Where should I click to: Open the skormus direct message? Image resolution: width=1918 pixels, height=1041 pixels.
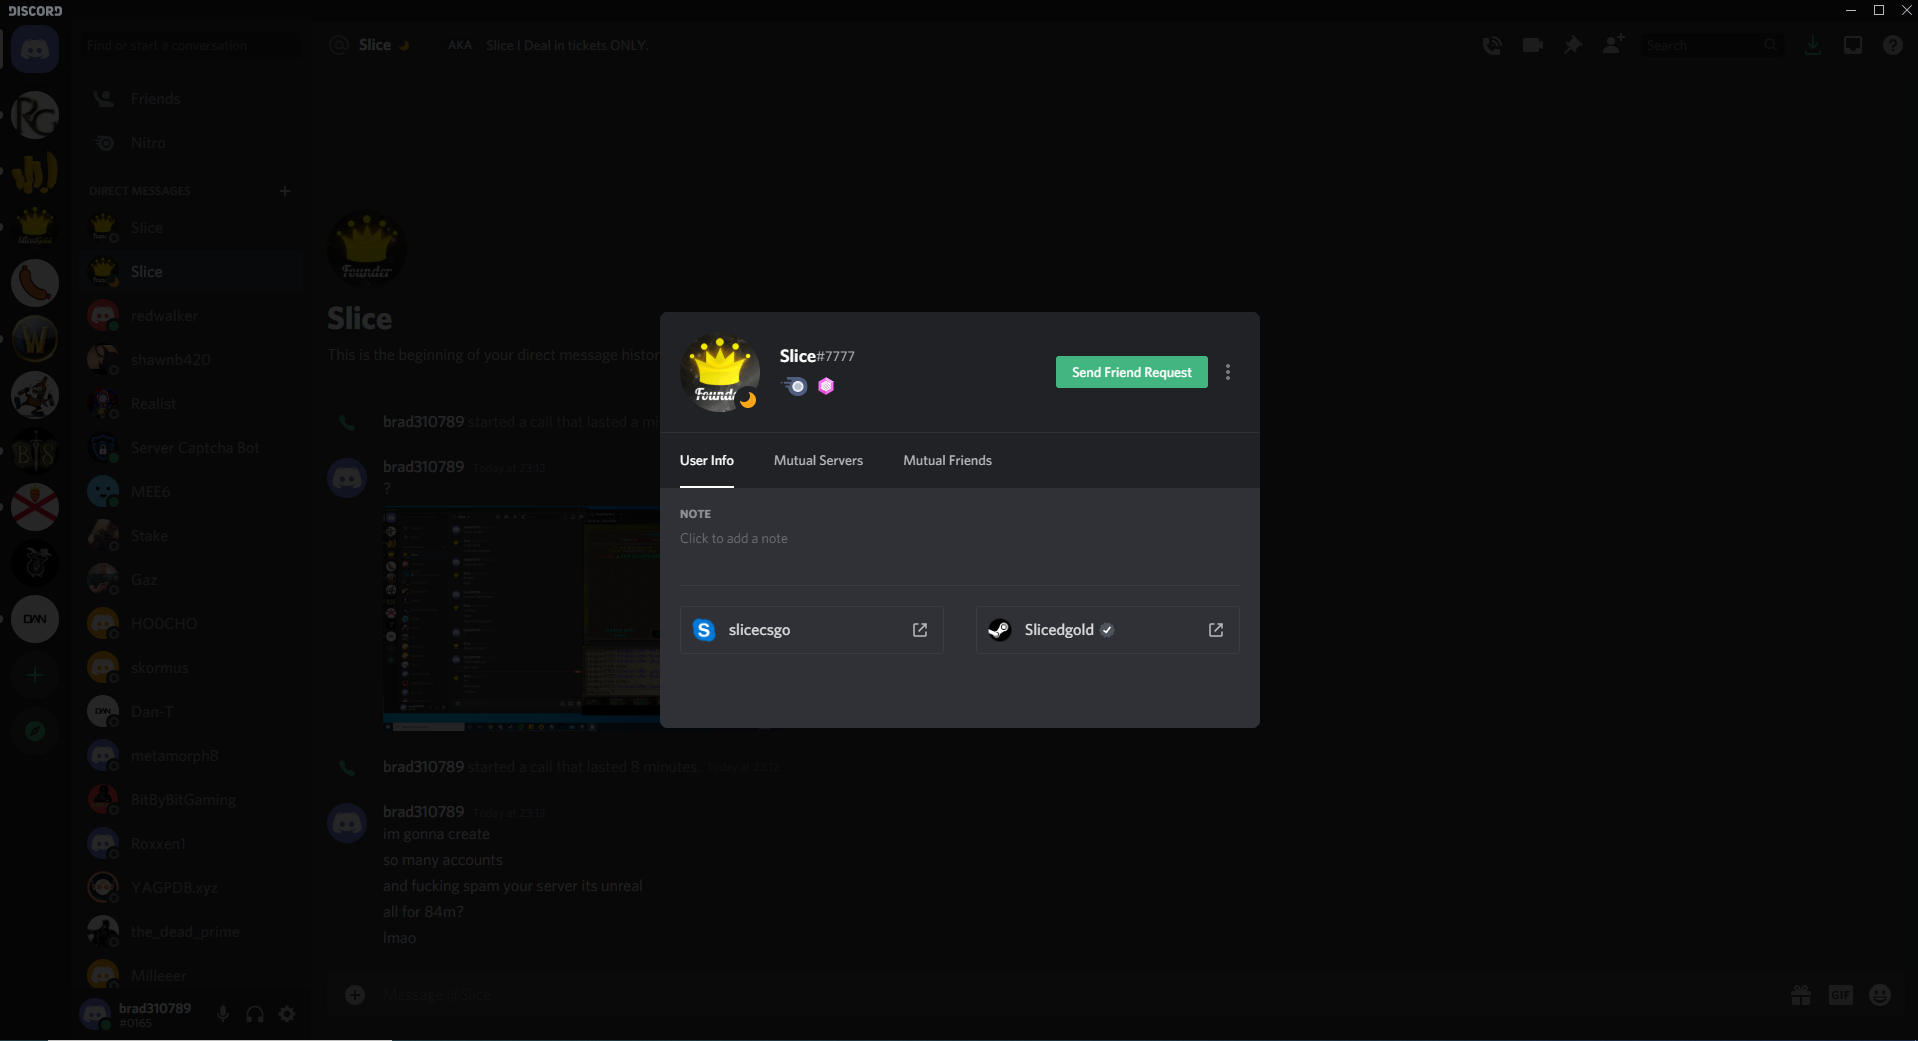[x=191, y=668]
